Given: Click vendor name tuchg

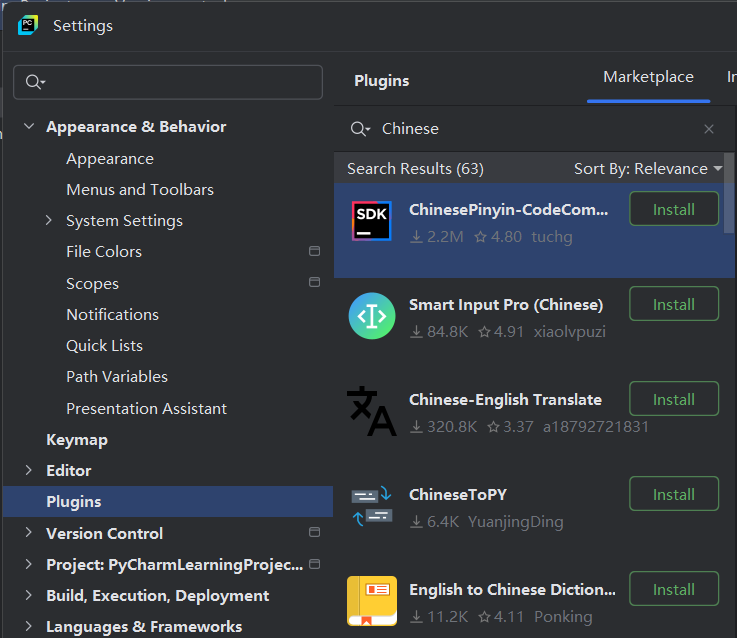Looking at the screenshot, I should (552, 237).
